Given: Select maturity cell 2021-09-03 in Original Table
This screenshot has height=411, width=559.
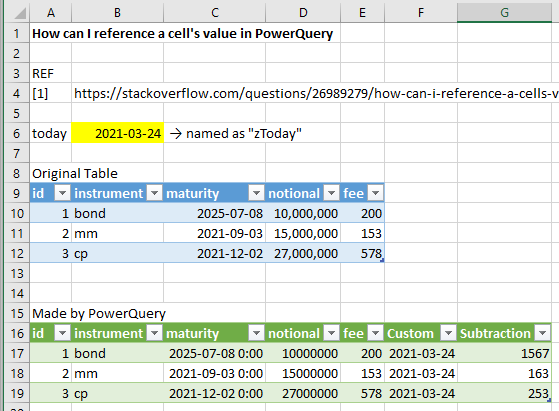Looking at the screenshot, I should coord(215,233).
